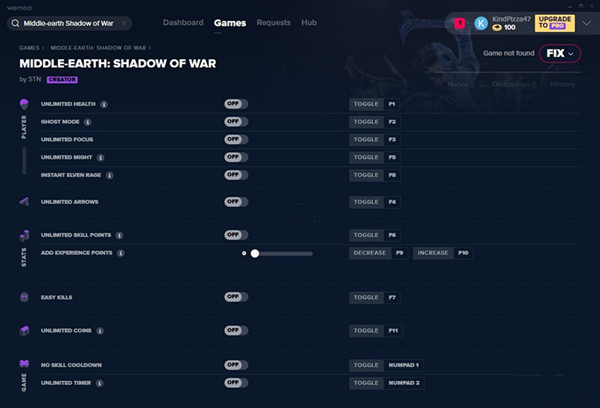The height and width of the screenshot is (408, 600).
Task: Click the GAMES breadcrumb link
Action: [29, 48]
